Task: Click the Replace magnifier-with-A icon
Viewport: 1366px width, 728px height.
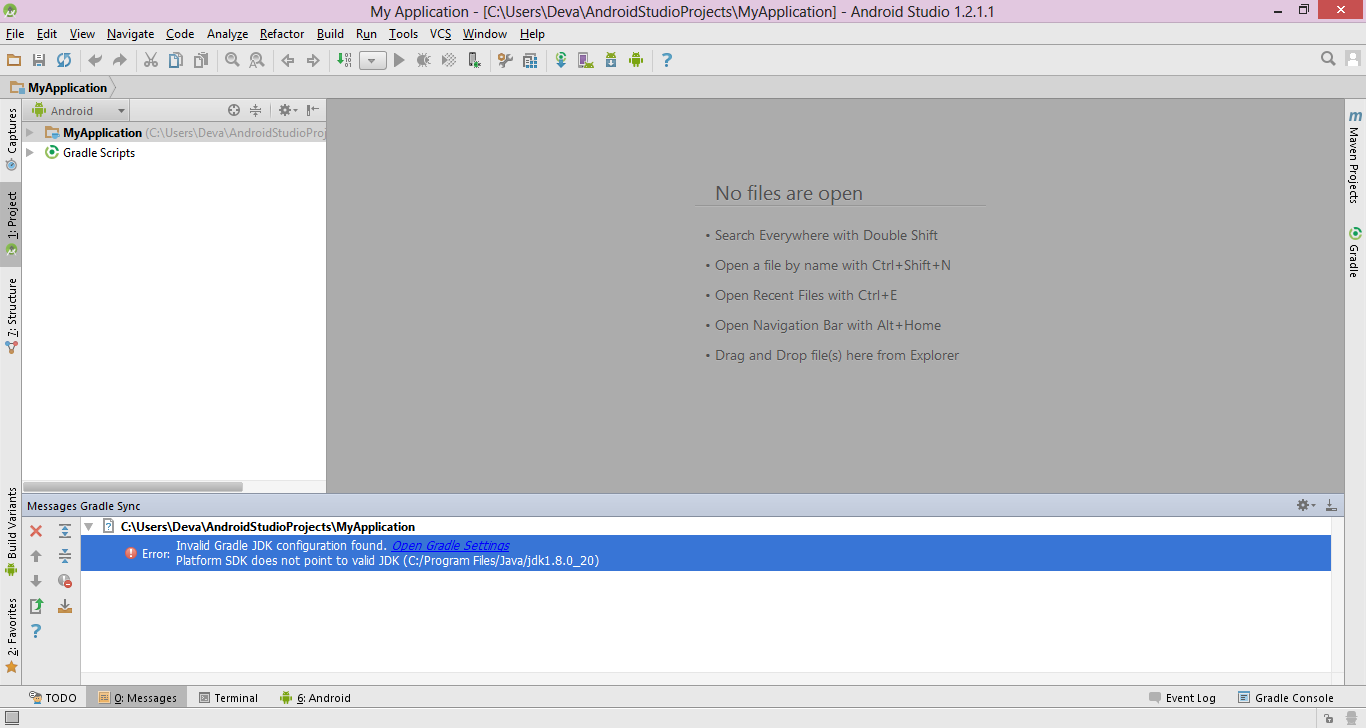Action: point(257,60)
